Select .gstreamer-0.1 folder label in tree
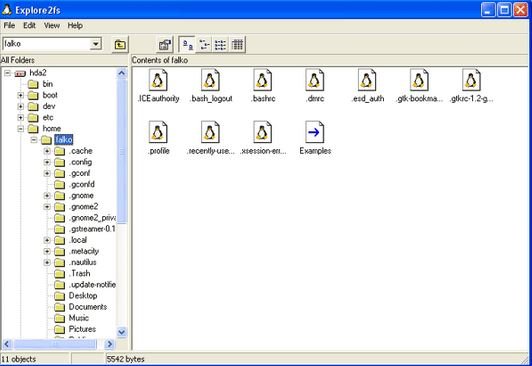 pyautogui.click(x=92, y=229)
